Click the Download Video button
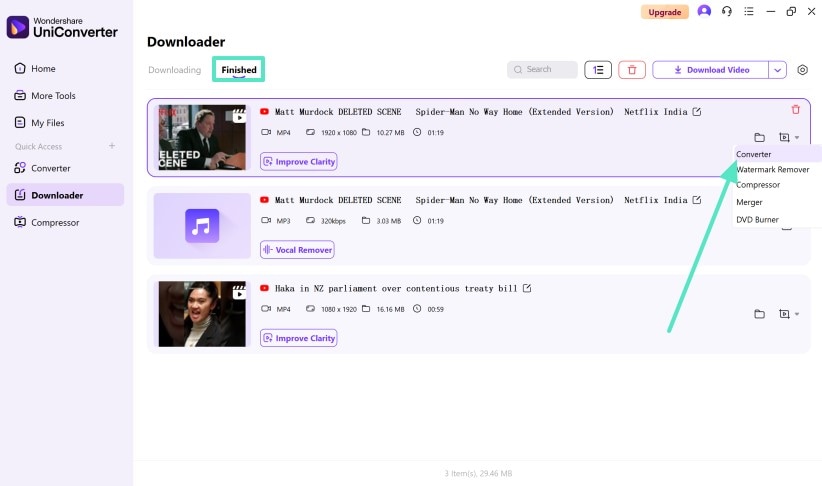 [711, 70]
